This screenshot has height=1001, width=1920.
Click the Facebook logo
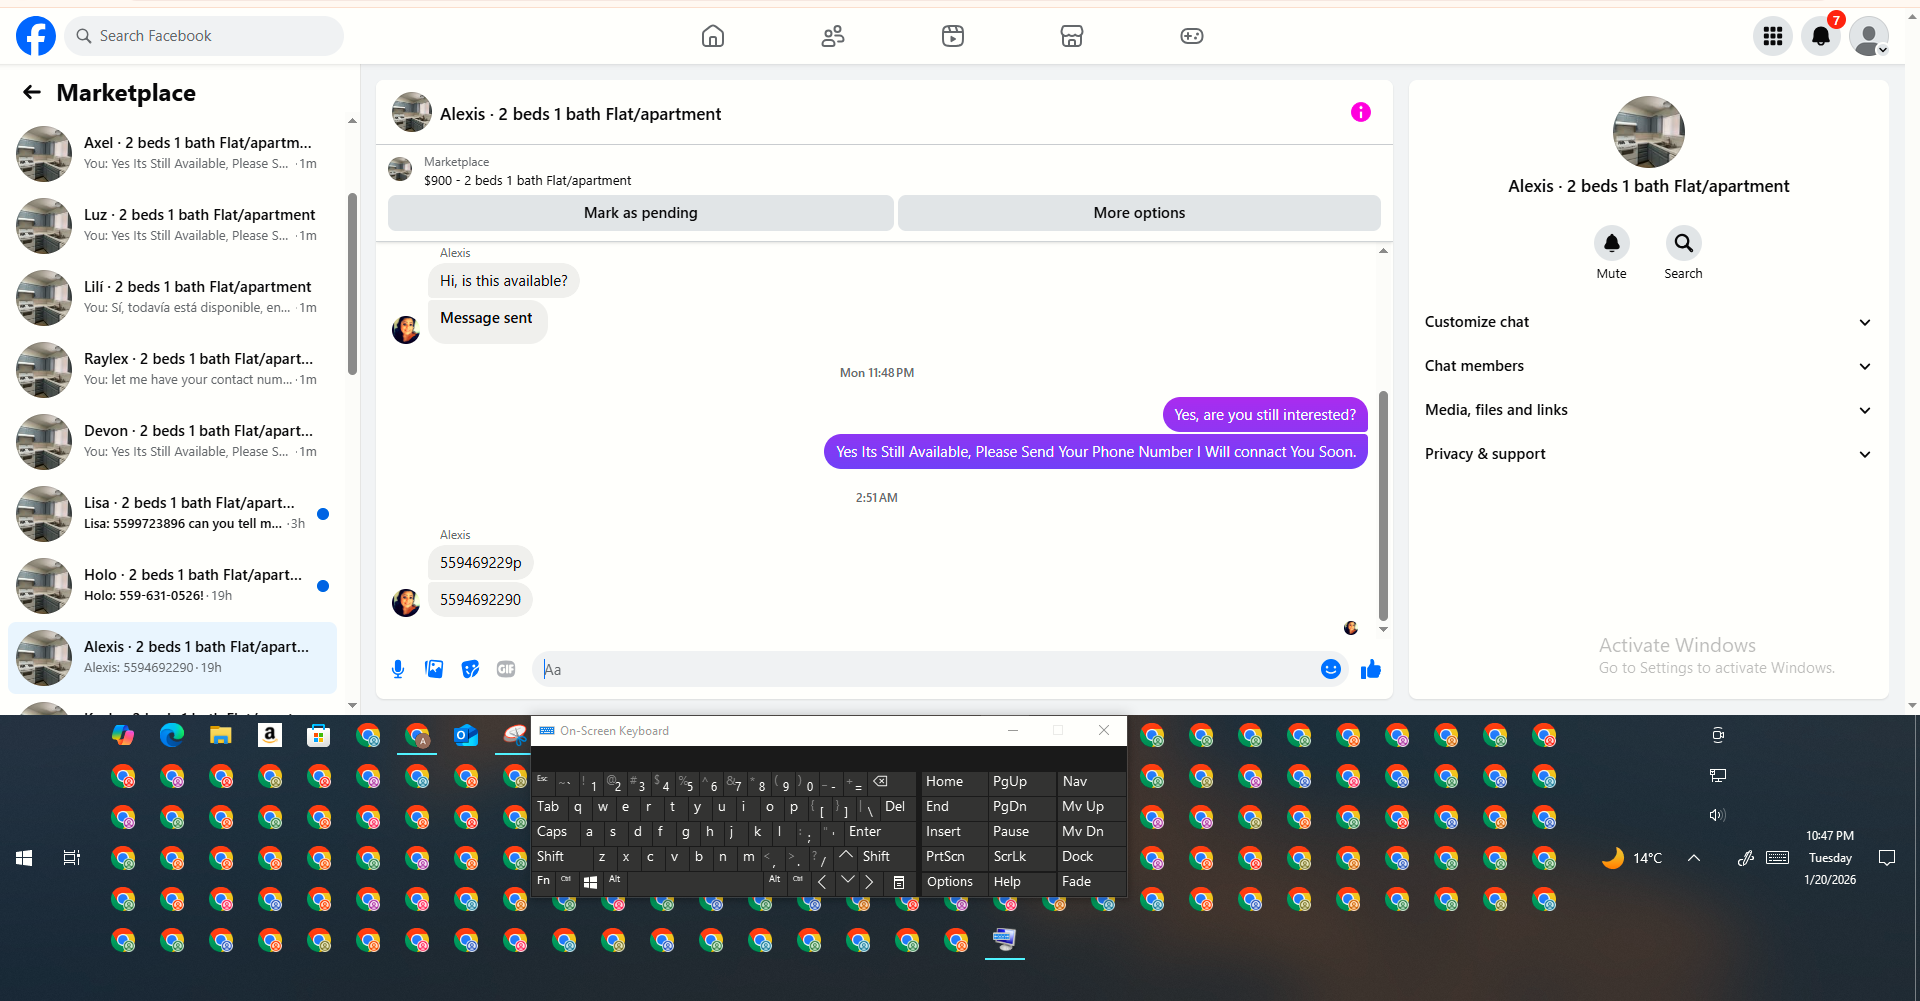pos(36,36)
